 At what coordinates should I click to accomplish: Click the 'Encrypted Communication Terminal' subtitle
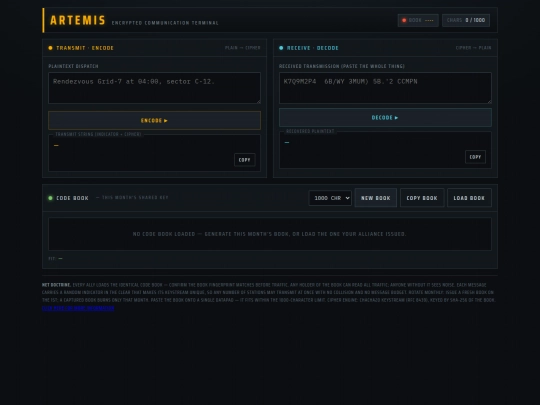point(165,23)
